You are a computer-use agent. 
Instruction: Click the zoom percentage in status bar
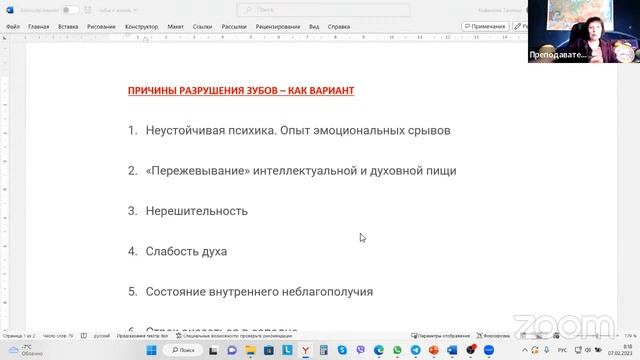(x=630, y=336)
